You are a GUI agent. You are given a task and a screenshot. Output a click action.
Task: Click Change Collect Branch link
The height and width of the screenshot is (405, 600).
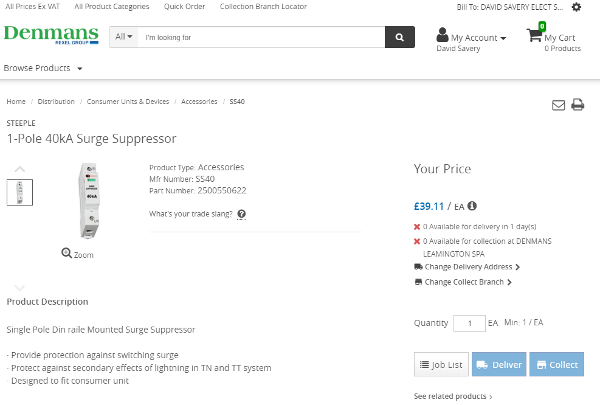click(x=463, y=282)
